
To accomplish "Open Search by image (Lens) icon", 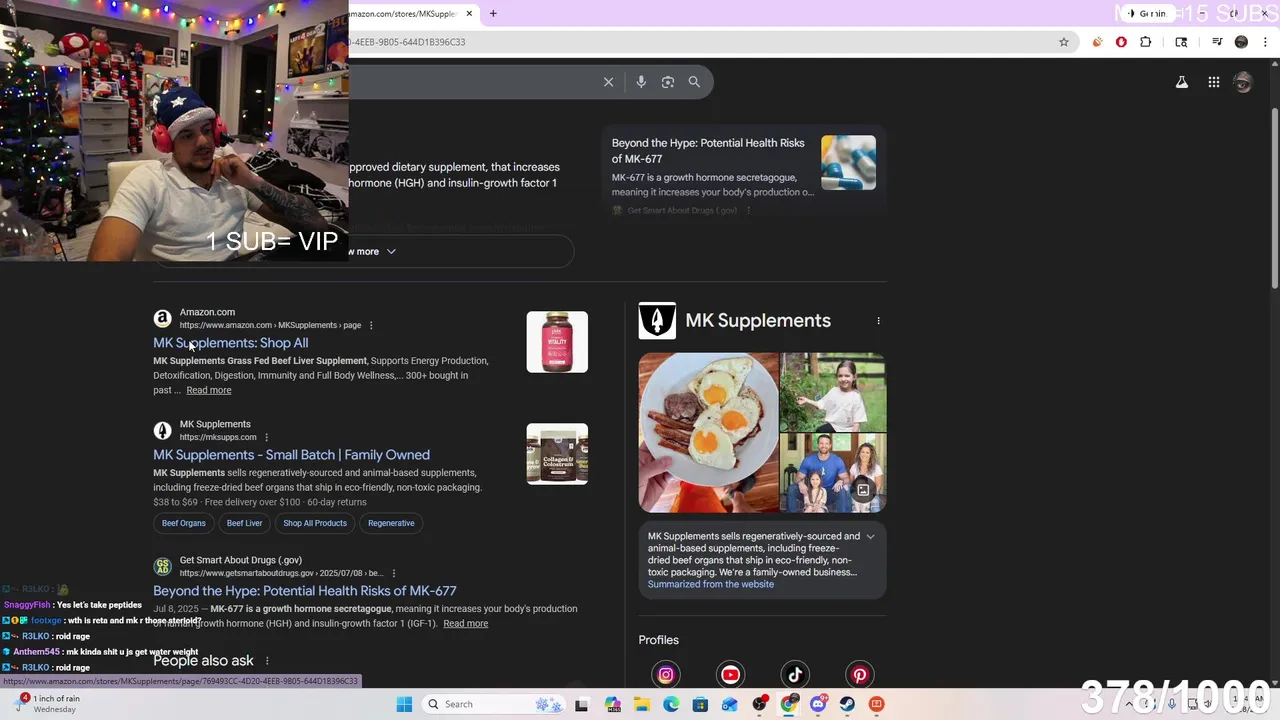I will (x=668, y=82).
